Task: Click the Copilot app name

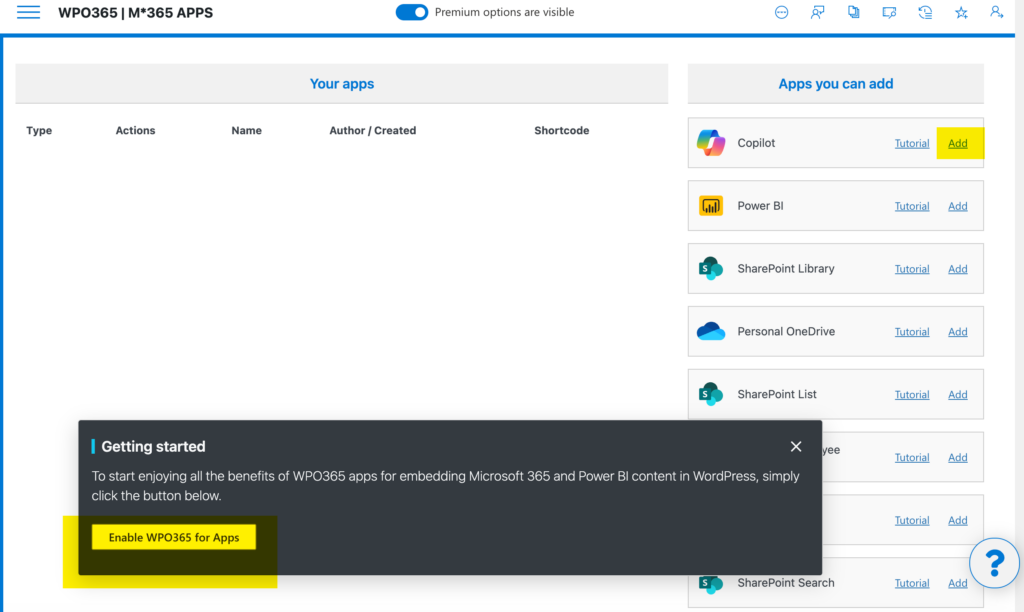Action: [x=756, y=142]
